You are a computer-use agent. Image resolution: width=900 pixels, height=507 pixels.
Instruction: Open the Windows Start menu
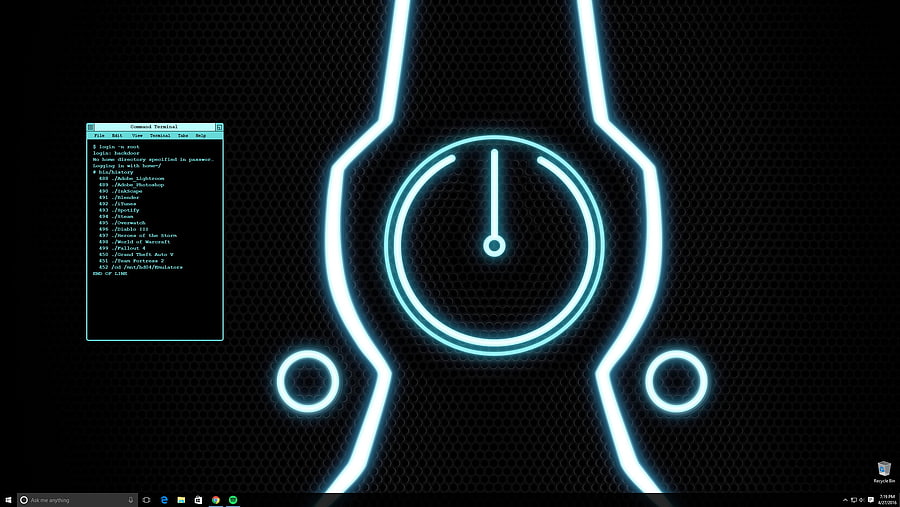click(8, 500)
